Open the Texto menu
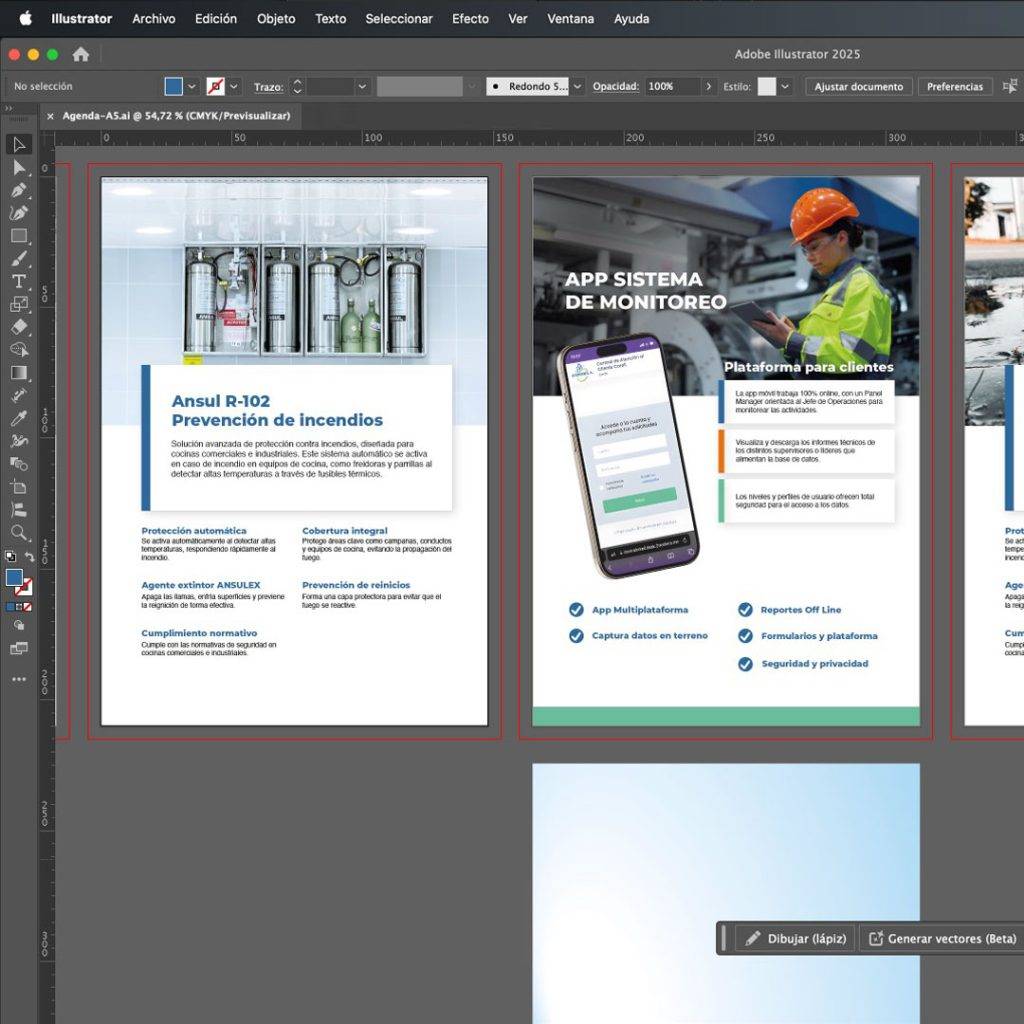Screen dimensions: 1024x1024 pos(330,19)
